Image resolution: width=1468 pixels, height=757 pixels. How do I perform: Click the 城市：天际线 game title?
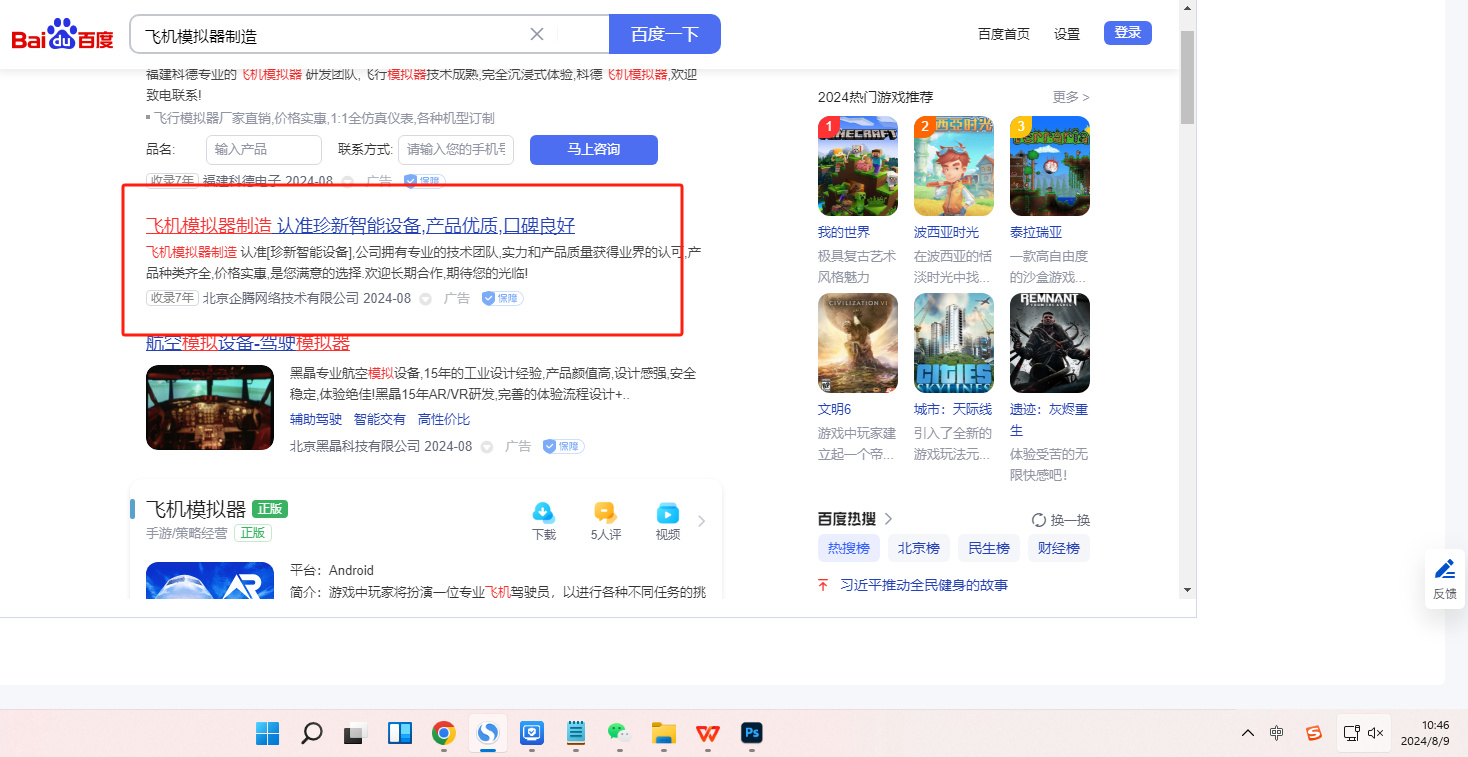[953, 409]
